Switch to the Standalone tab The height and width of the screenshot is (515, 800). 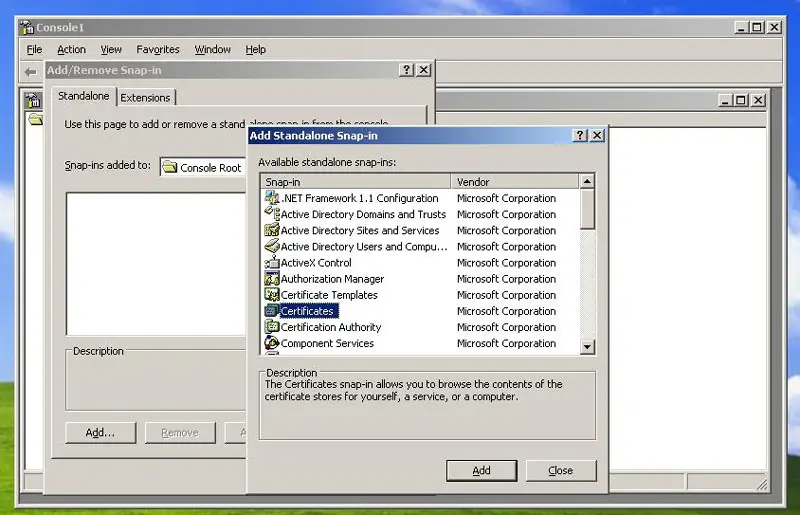(84, 96)
